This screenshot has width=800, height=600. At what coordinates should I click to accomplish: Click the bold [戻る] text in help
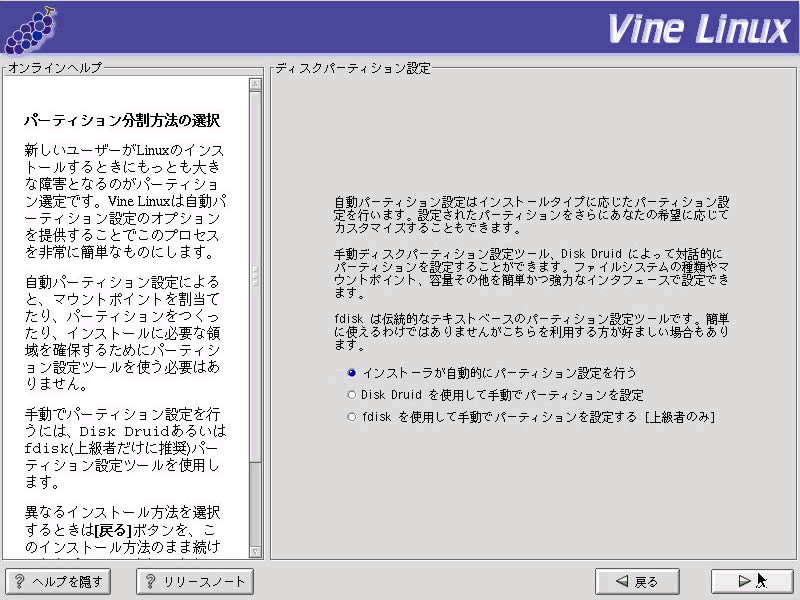(113, 530)
